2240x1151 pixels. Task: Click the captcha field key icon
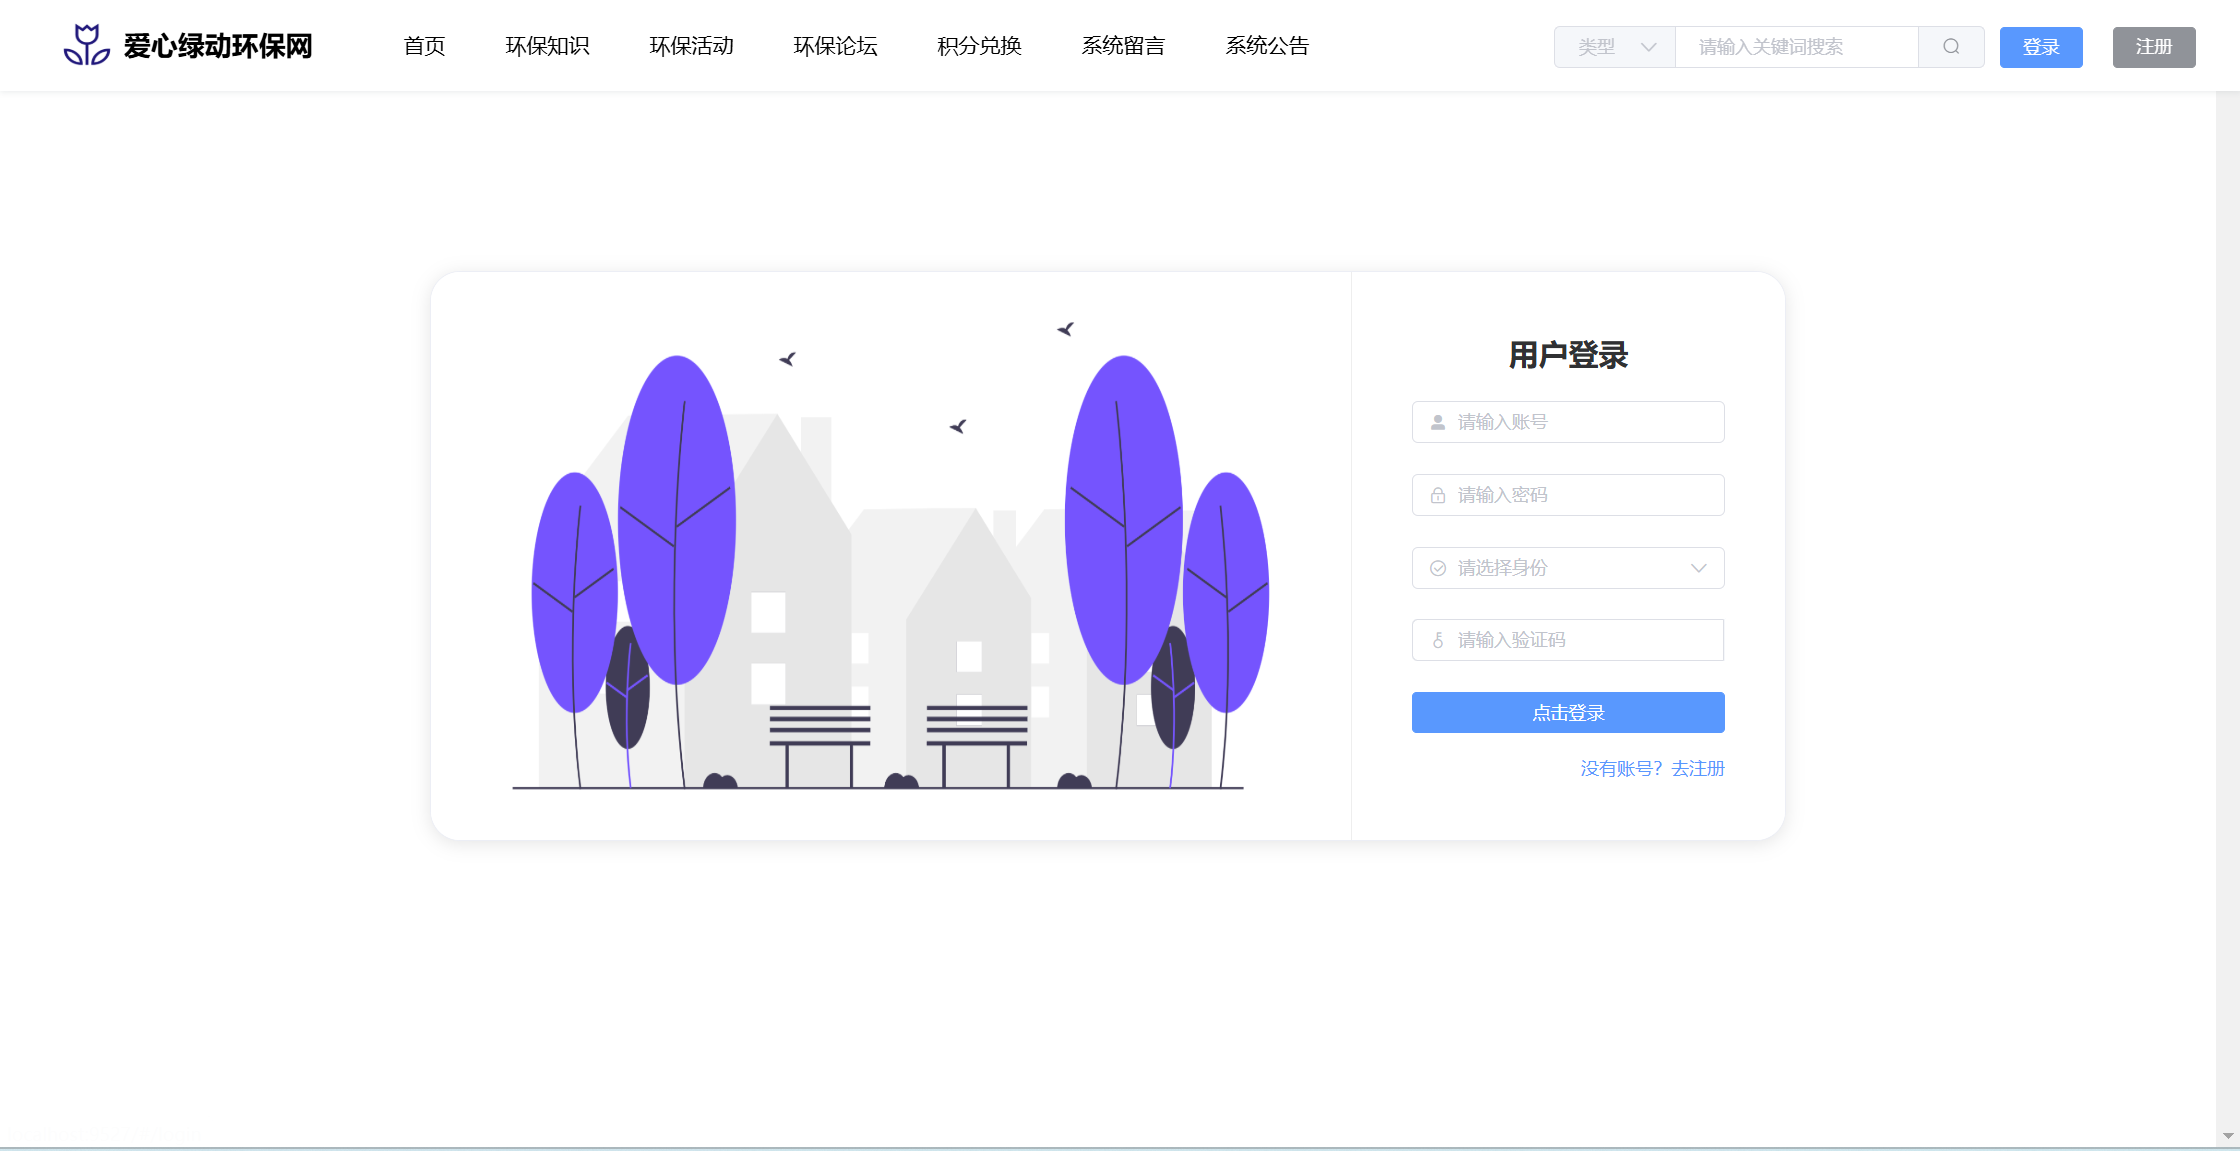pos(1438,640)
